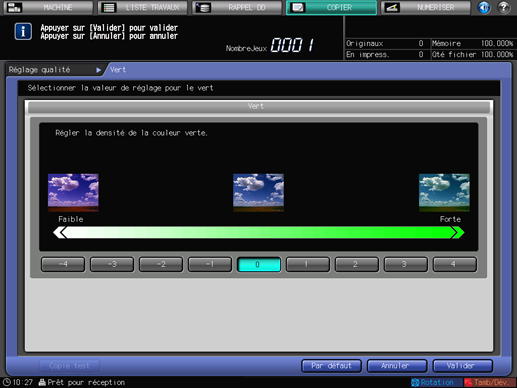
Task: Click the Qté fichier 100.000% value
Action: pos(497,54)
